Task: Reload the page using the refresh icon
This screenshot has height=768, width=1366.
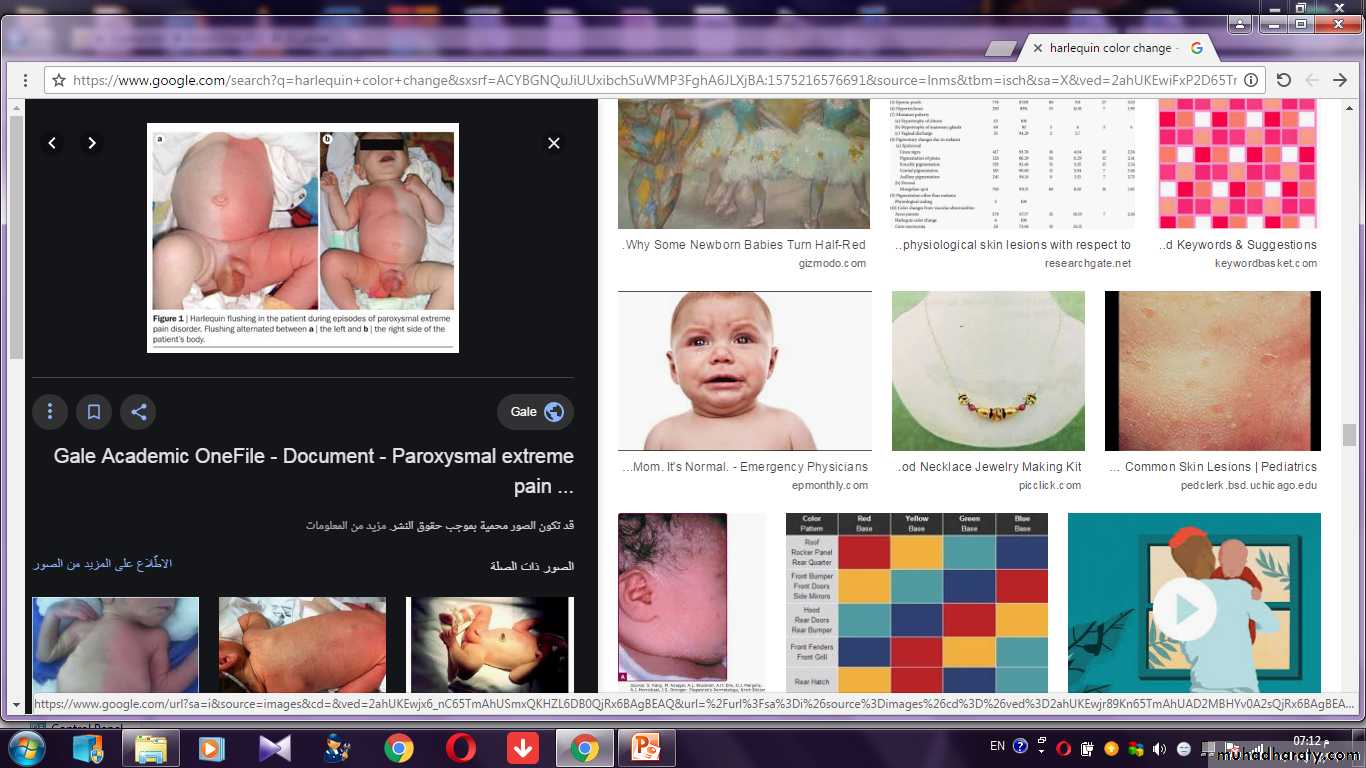Action: [1284, 80]
